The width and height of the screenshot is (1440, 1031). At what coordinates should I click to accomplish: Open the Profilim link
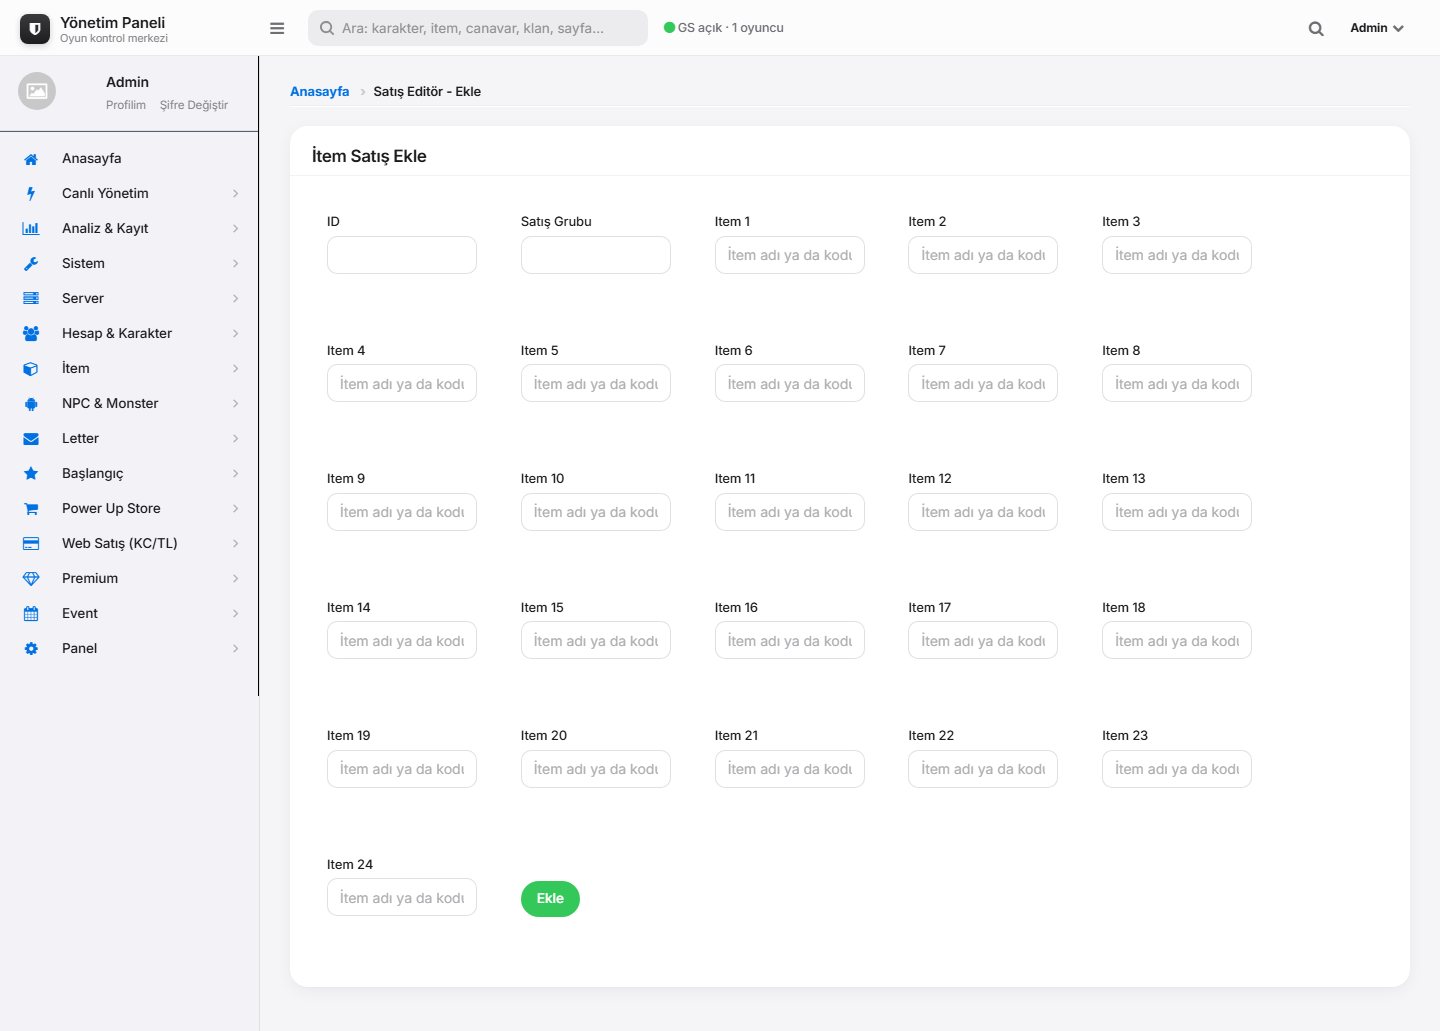click(x=126, y=105)
